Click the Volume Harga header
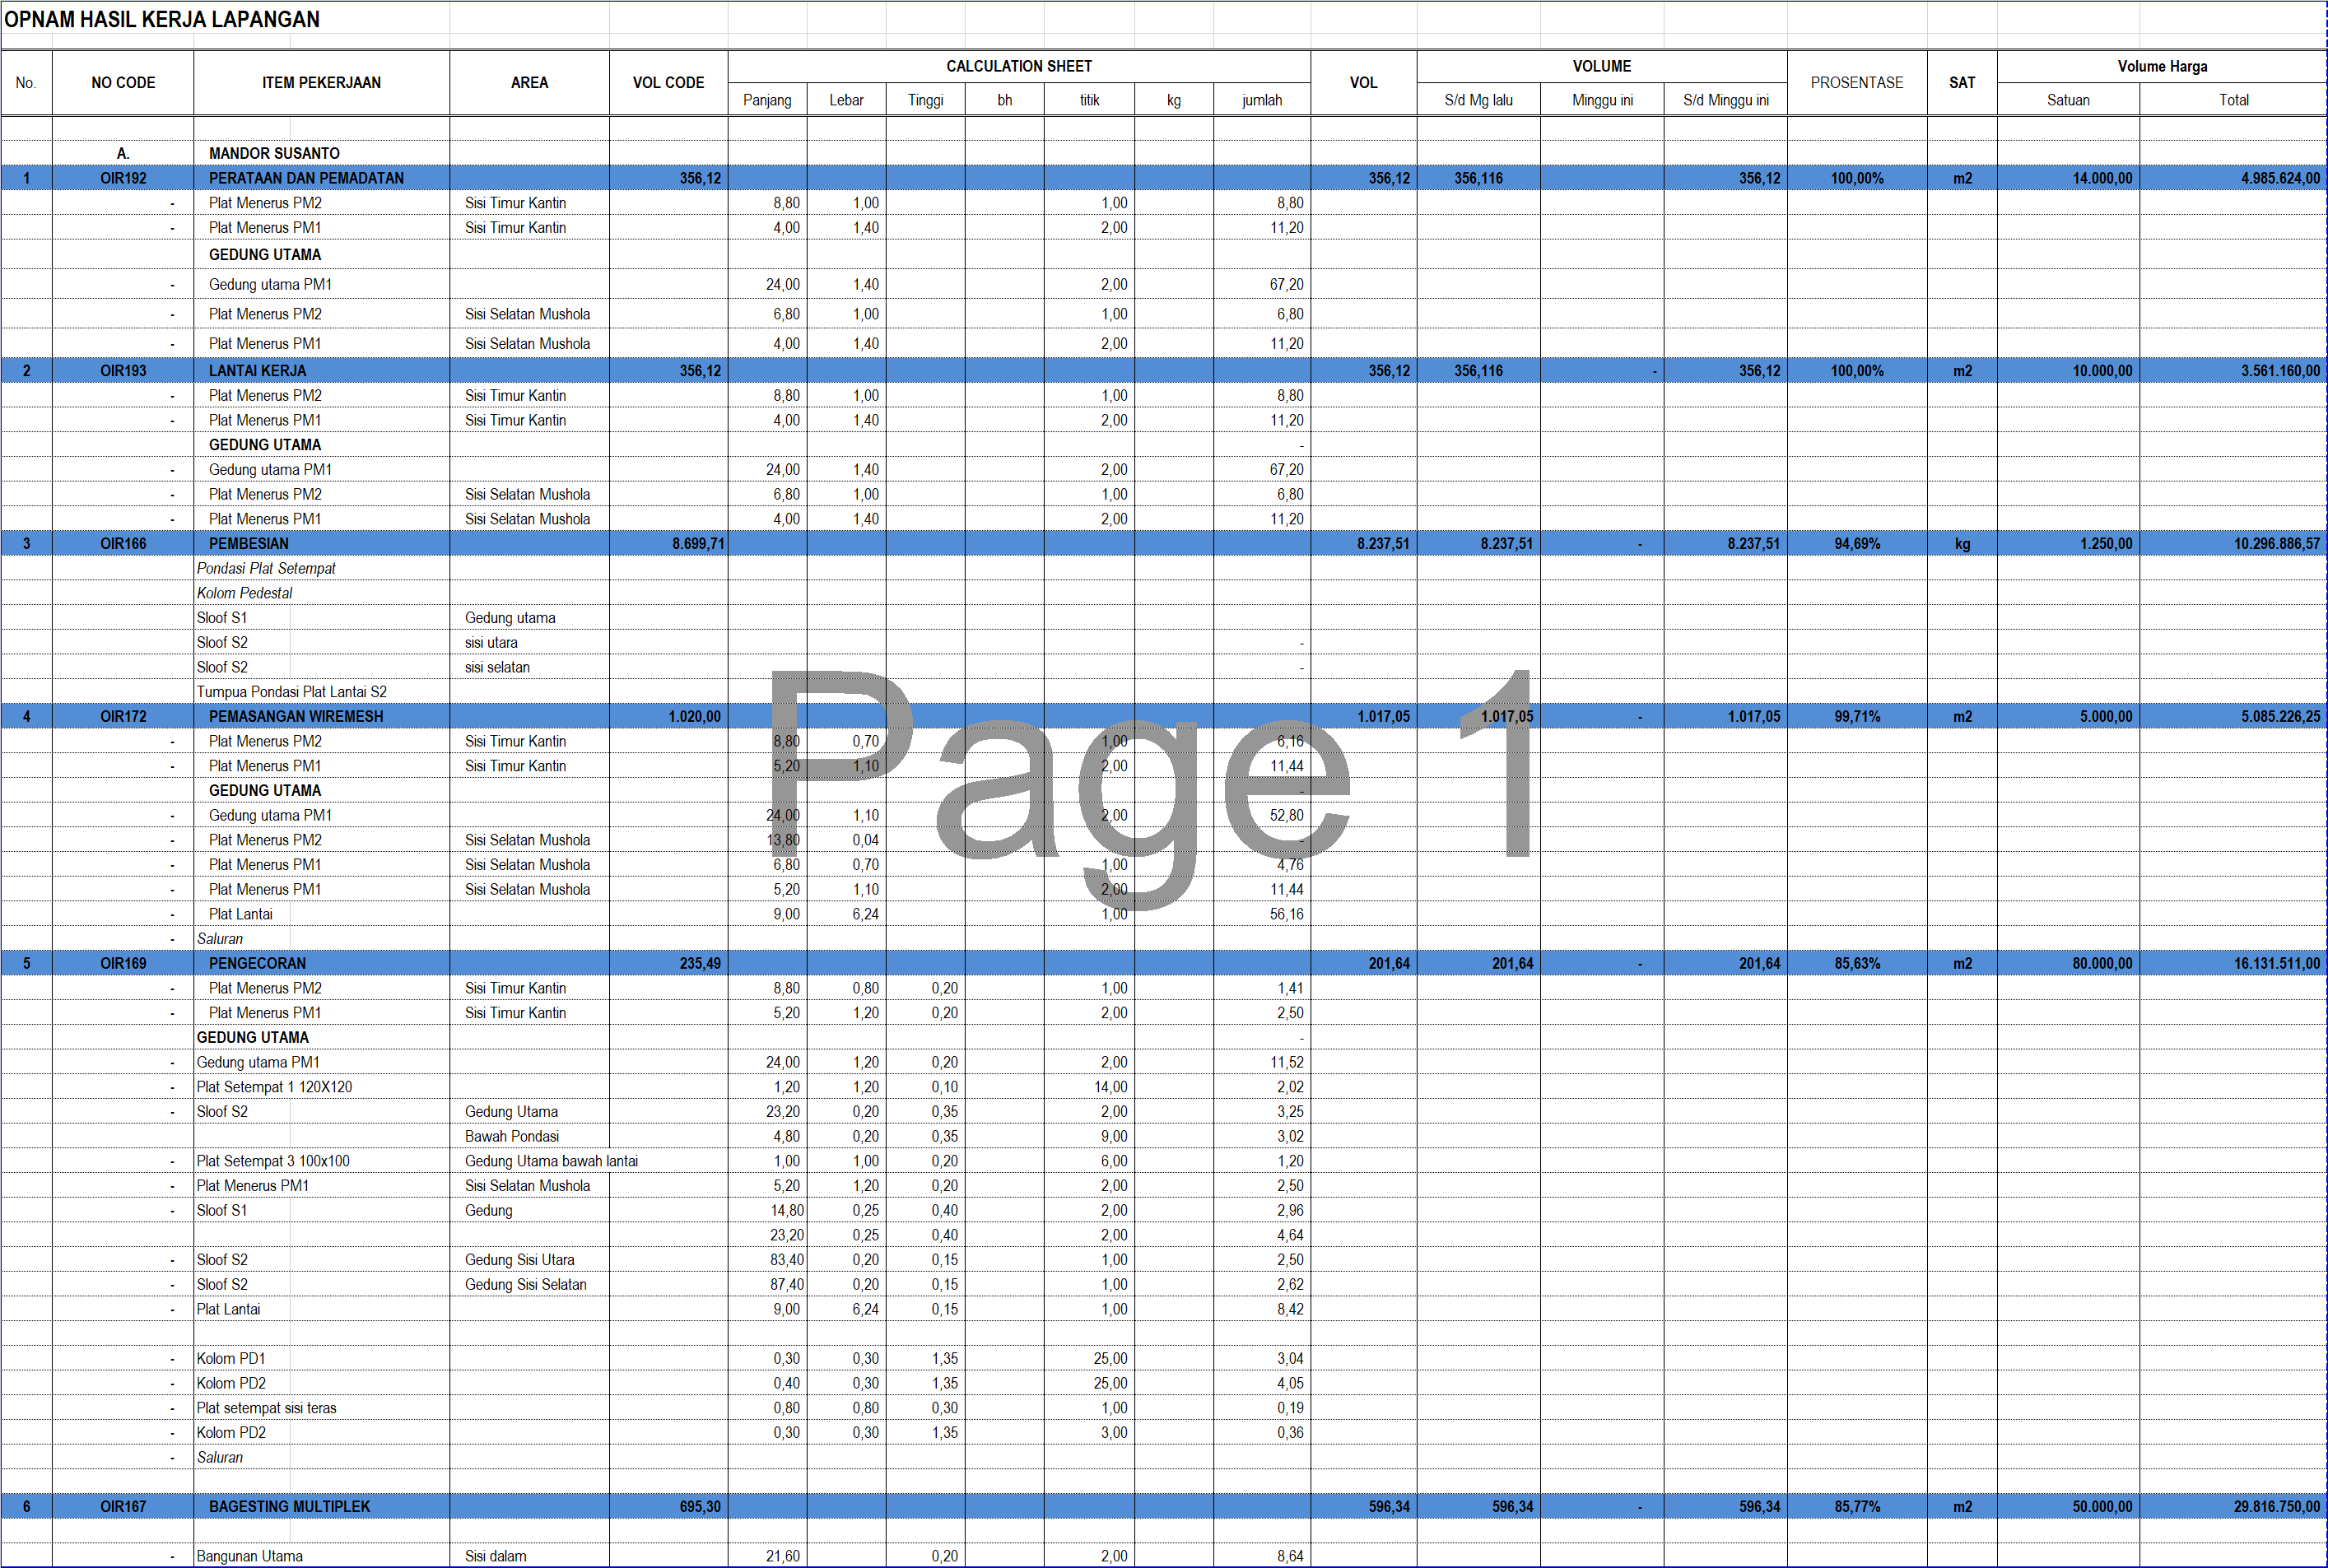 (2161, 66)
